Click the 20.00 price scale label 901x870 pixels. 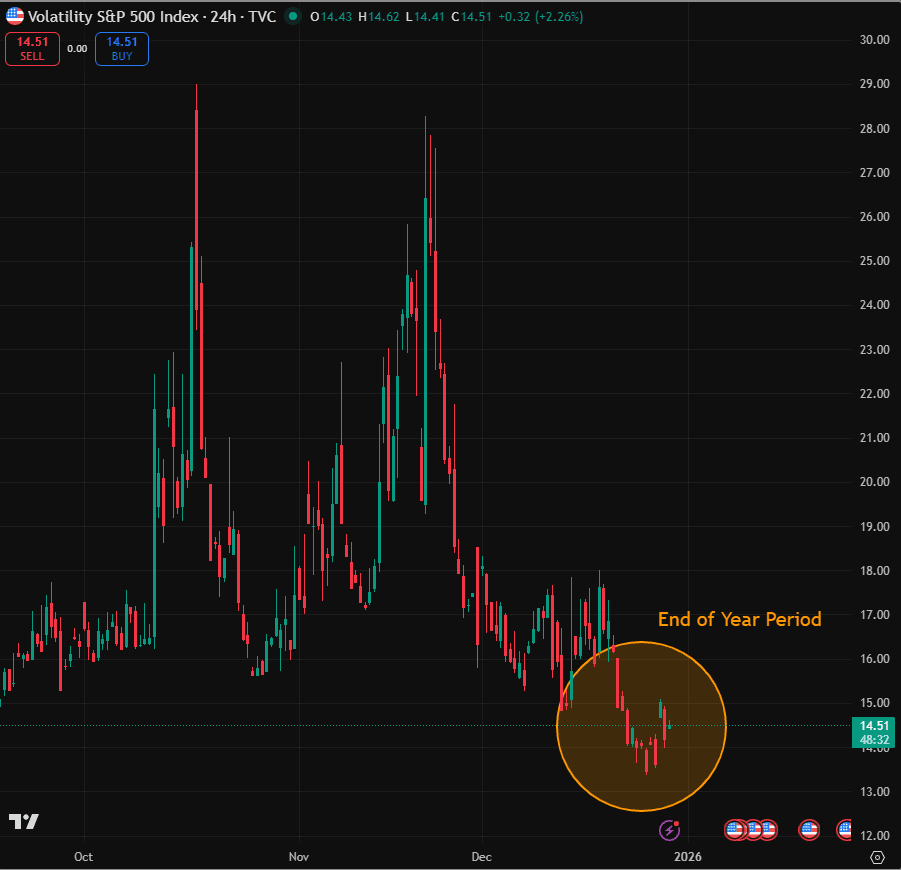coord(875,482)
